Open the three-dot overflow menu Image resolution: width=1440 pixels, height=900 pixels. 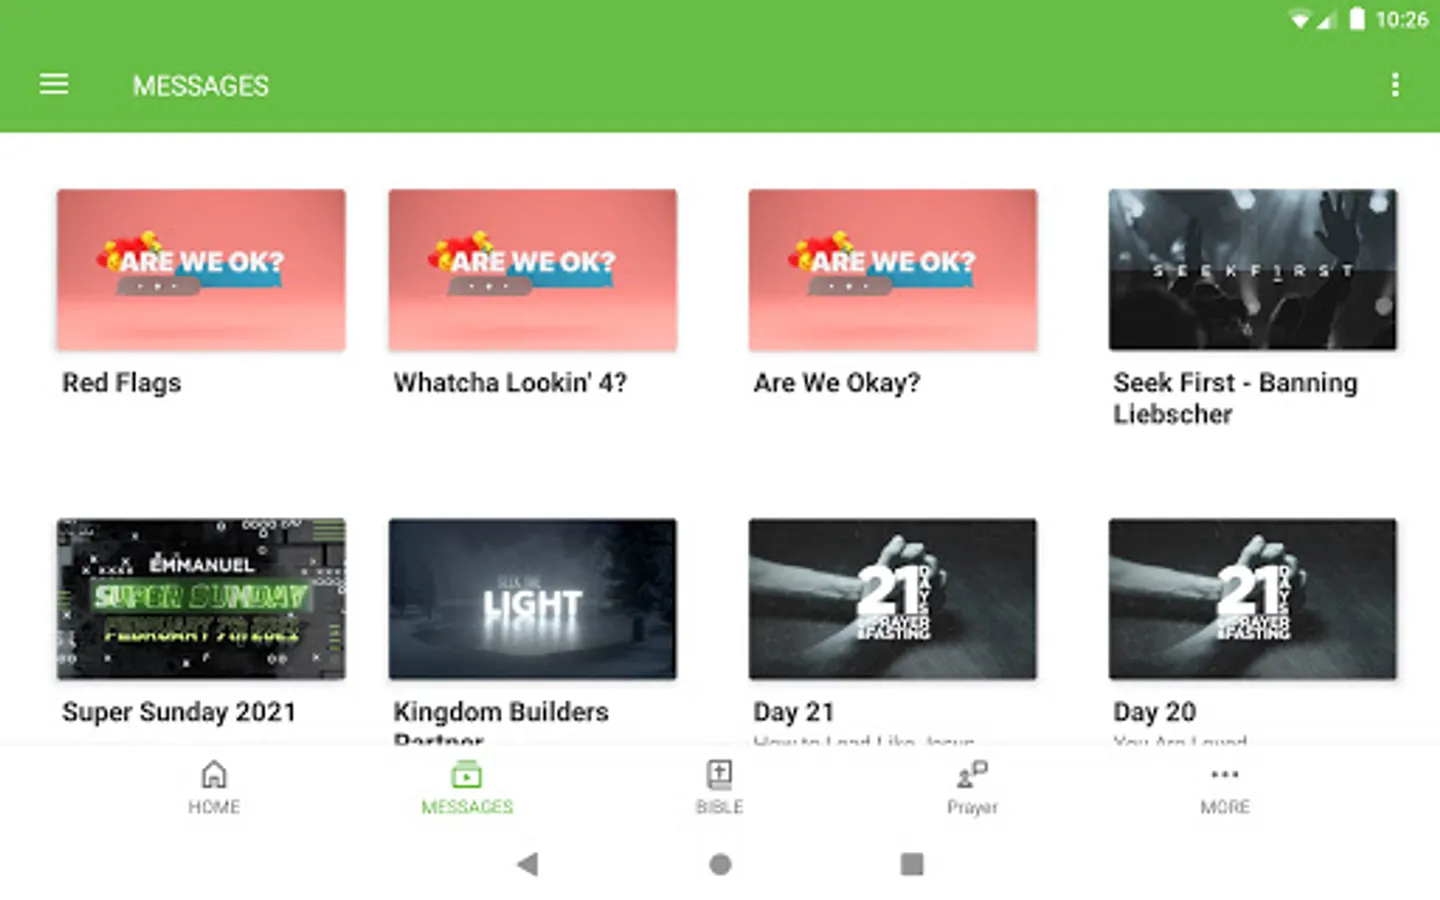[x=1395, y=85]
